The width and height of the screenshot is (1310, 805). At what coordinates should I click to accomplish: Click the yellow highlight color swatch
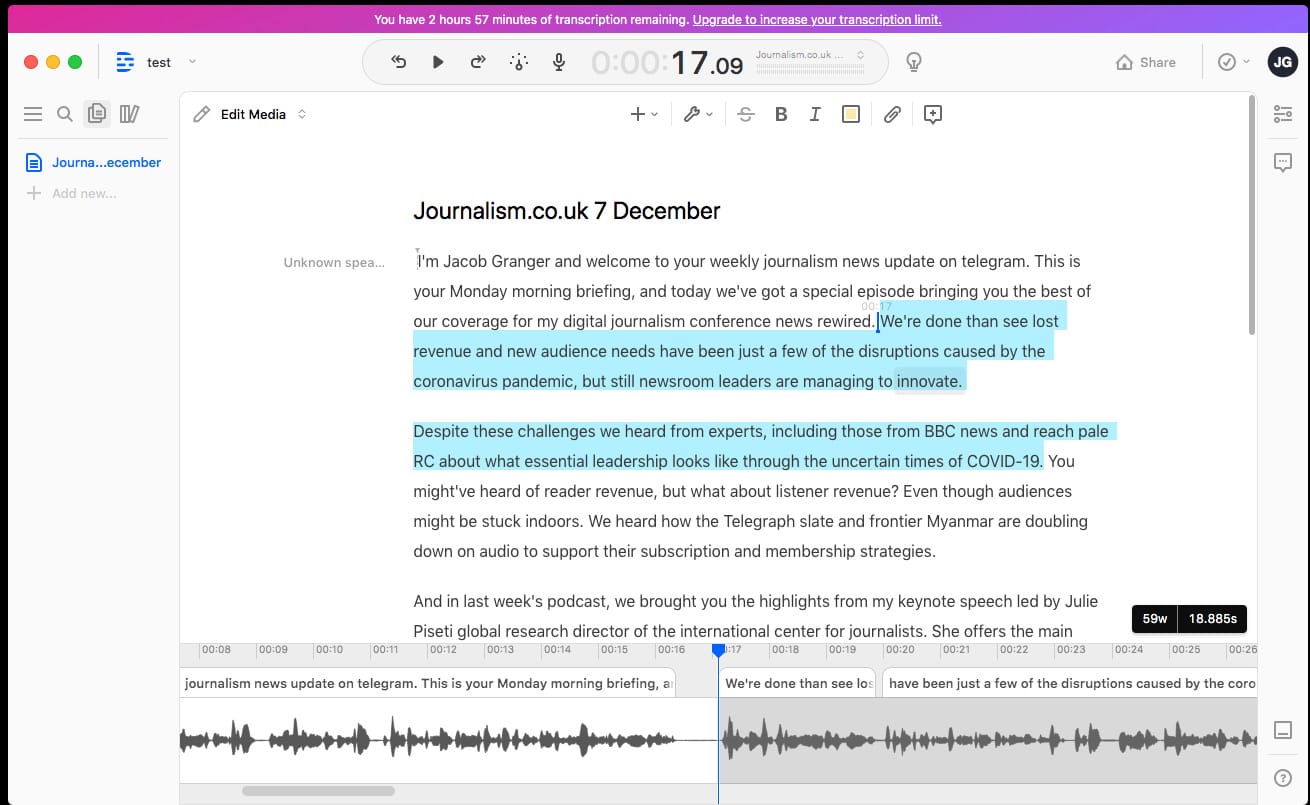[851, 114]
